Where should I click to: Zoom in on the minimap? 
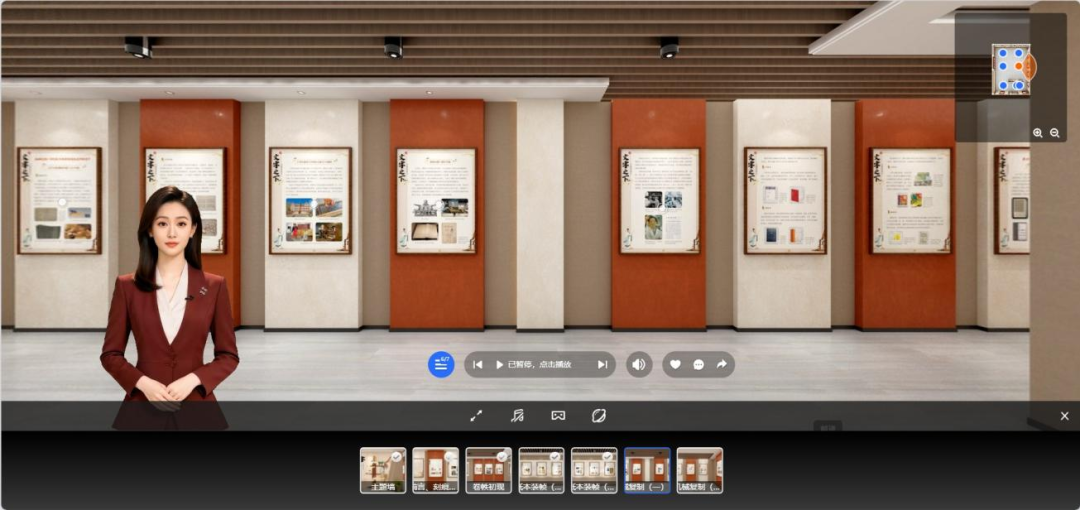1037,133
